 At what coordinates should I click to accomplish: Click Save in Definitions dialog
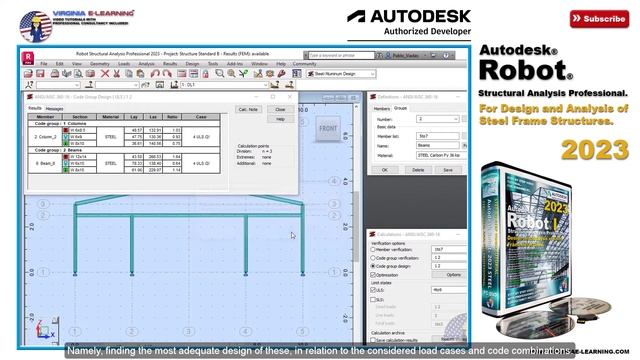point(448,170)
